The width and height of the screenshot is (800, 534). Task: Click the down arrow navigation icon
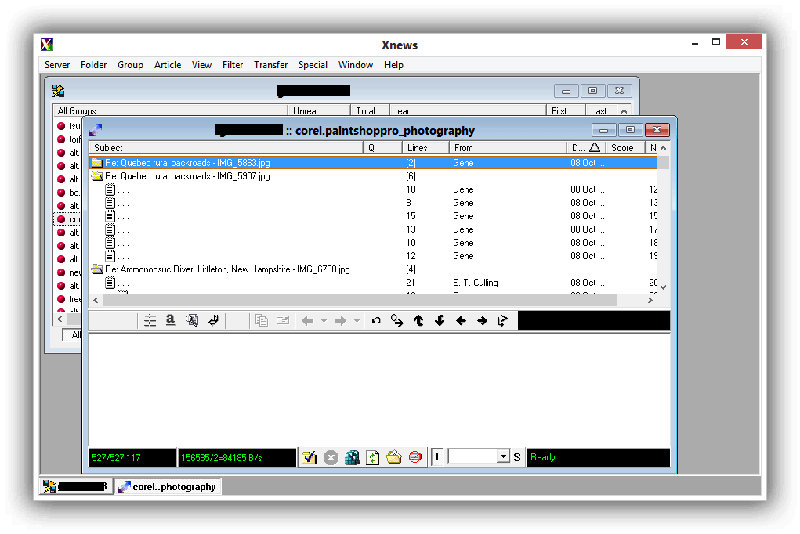click(x=439, y=321)
